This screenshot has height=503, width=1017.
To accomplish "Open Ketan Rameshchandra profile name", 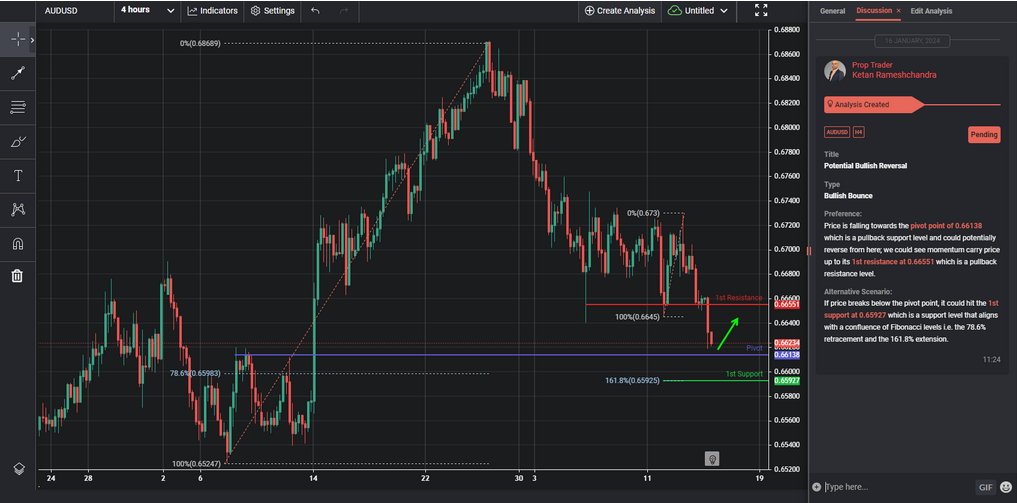I will click(894, 75).
